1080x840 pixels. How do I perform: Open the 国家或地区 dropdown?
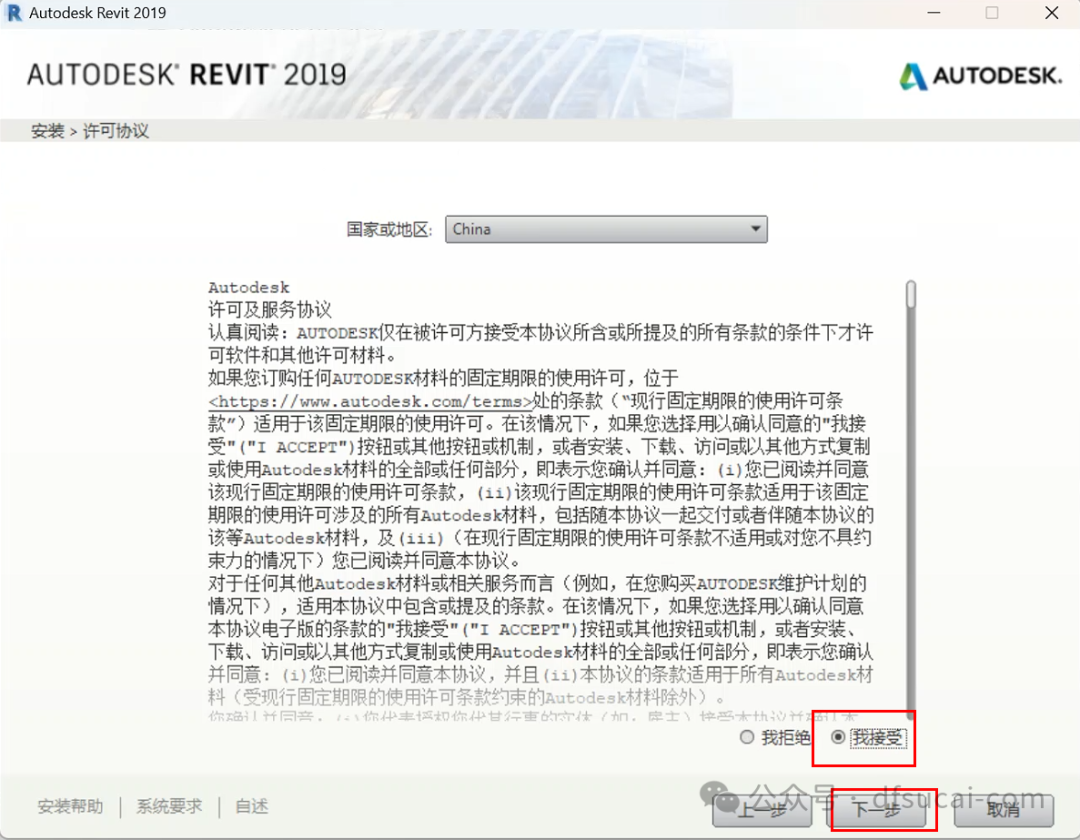pyautogui.click(x=605, y=229)
